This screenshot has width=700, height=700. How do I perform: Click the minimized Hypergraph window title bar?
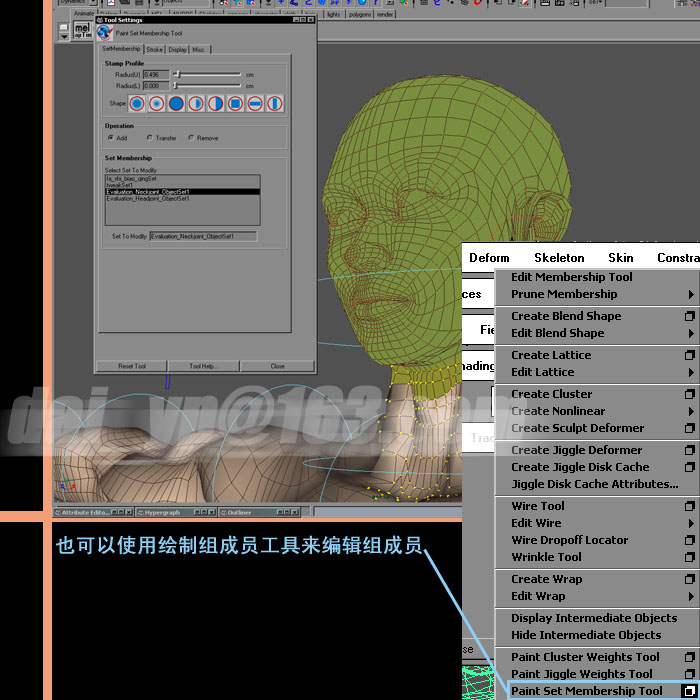pyautogui.click(x=176, y=512)
